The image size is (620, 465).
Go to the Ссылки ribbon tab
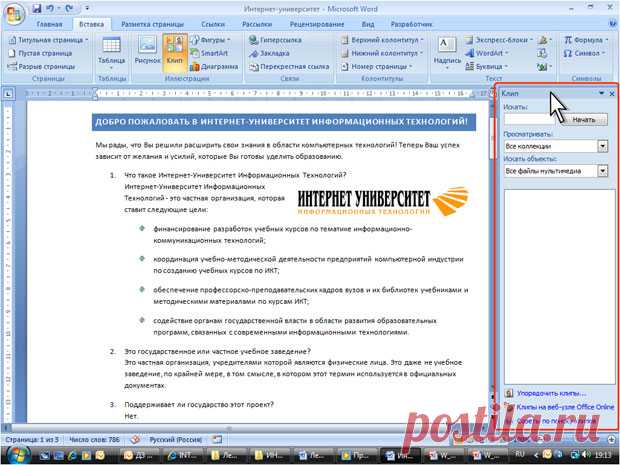coord(213,25)
